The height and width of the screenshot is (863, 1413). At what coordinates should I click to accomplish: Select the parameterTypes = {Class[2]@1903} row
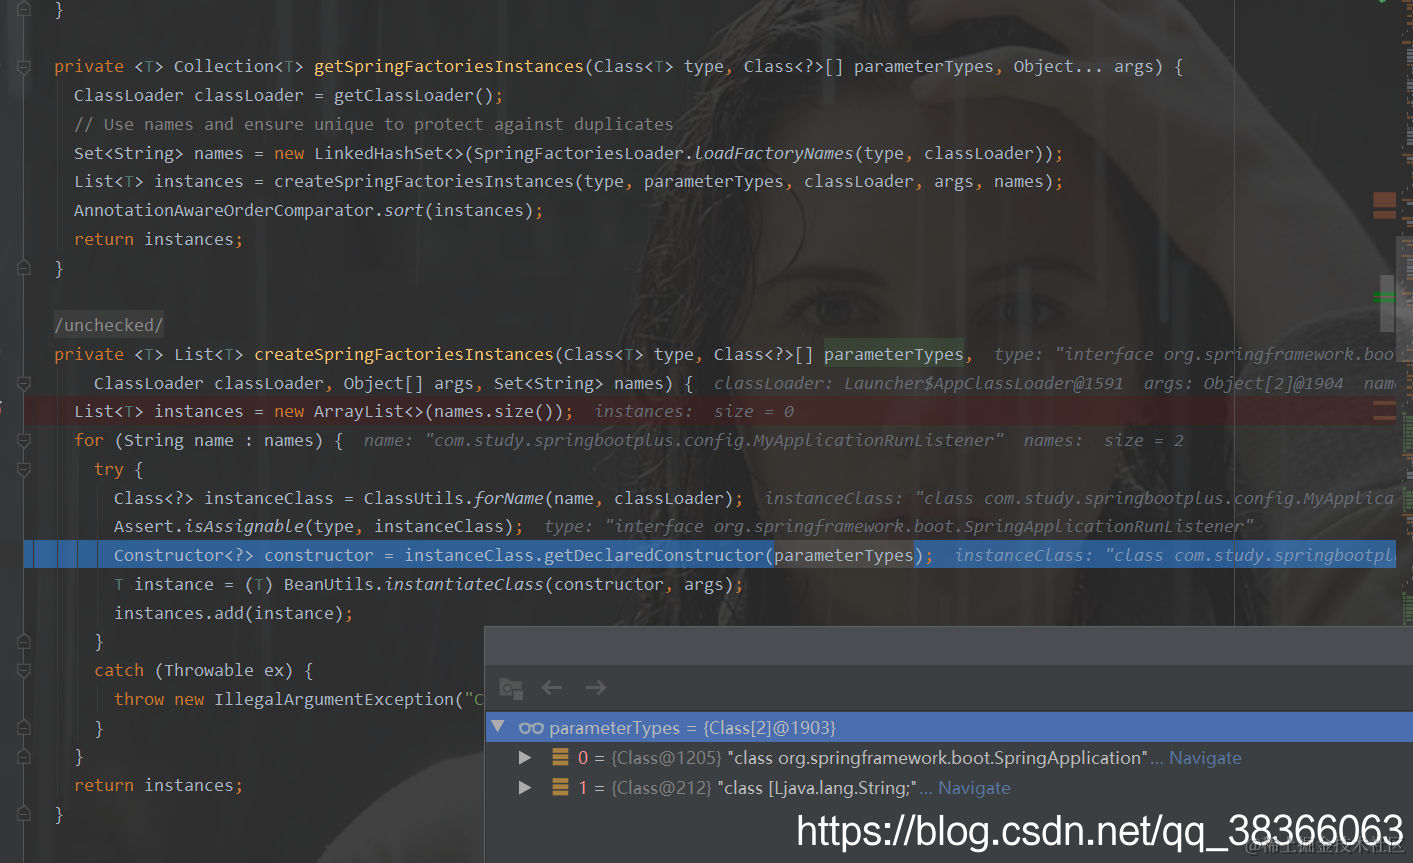tap(949, 727)
